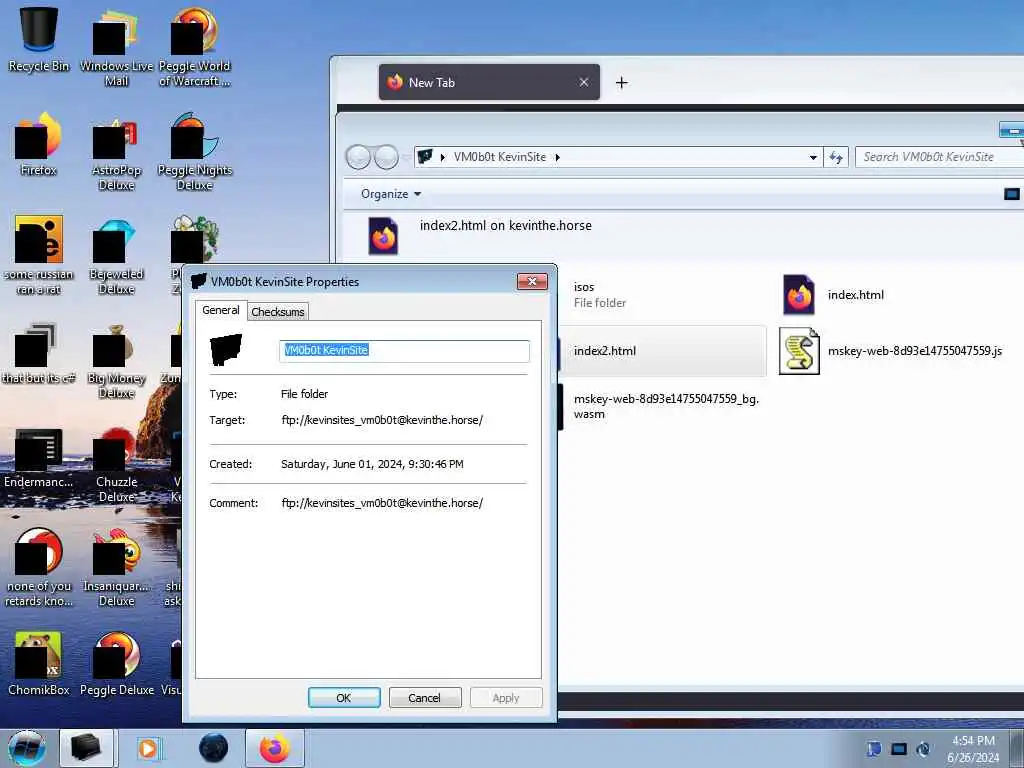
Task: Click the network tray icon
Action: [899, 749]
